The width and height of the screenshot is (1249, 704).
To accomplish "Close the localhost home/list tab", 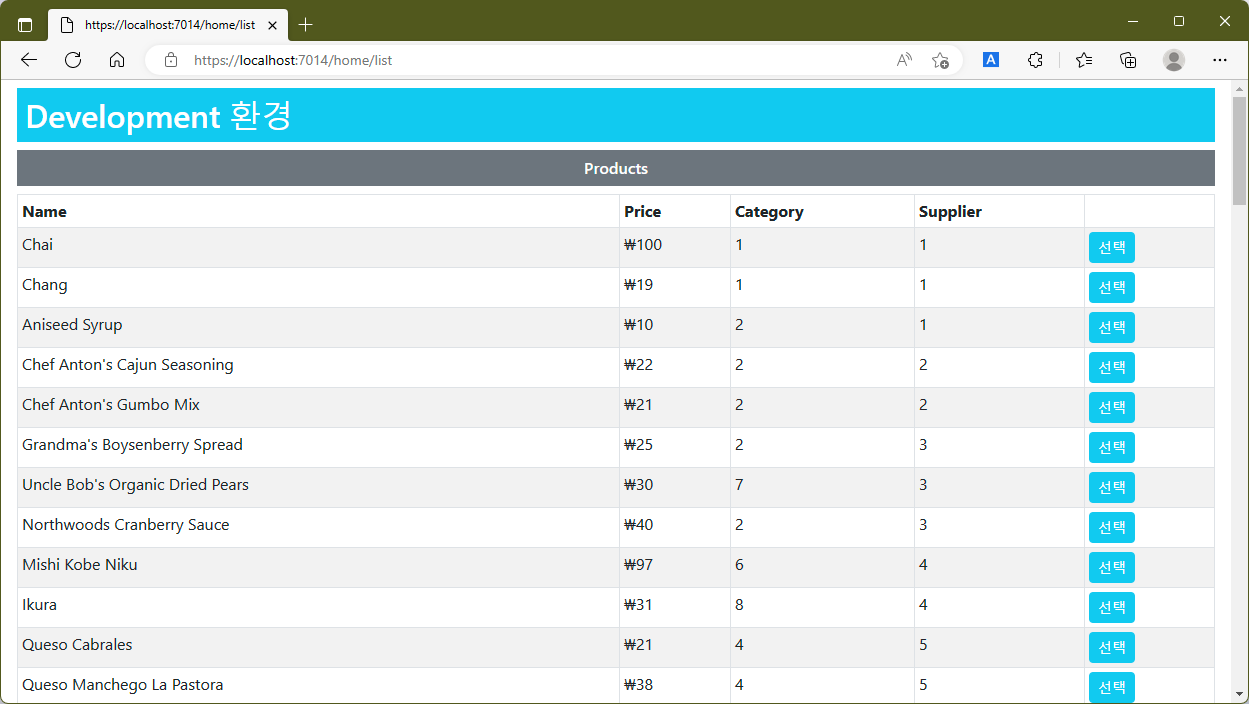I will coord(273,25).
